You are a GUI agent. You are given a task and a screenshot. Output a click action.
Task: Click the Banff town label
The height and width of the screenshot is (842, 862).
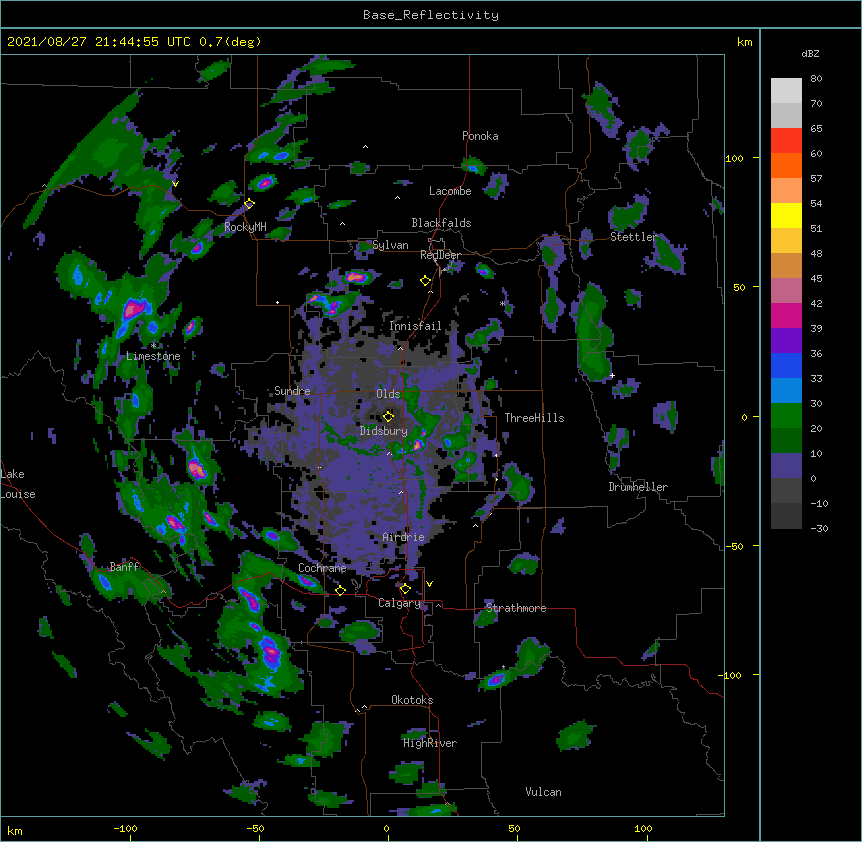(x=124, y=567)
